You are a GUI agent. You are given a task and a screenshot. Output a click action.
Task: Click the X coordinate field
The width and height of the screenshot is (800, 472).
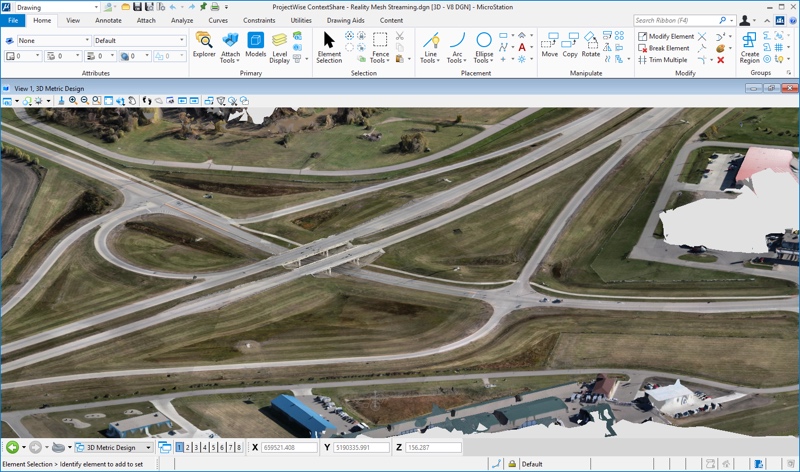(x=289, y=448)
